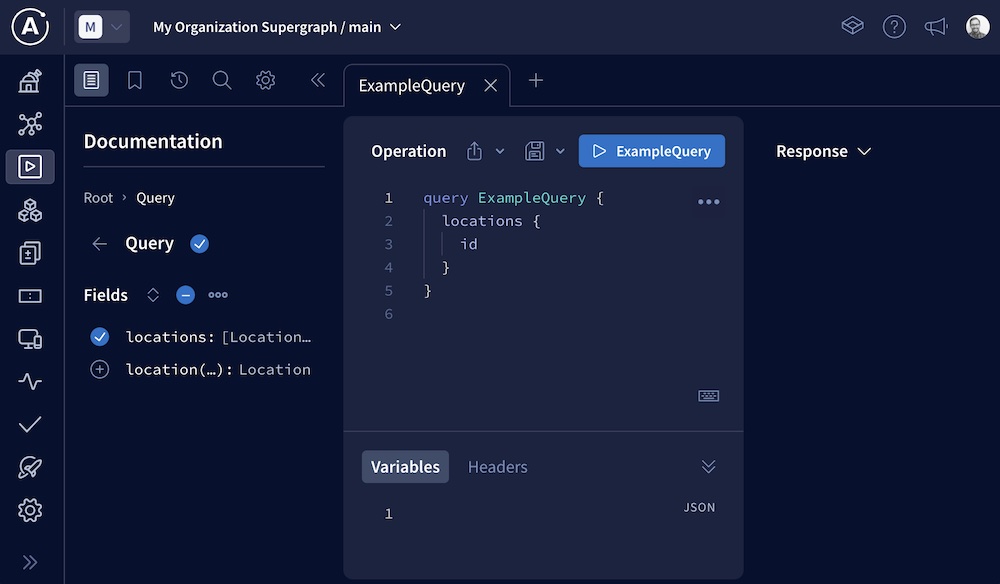The image size is (1000, 584).
Task: Open the save options dropdown arrow
Action: [559, 150]
